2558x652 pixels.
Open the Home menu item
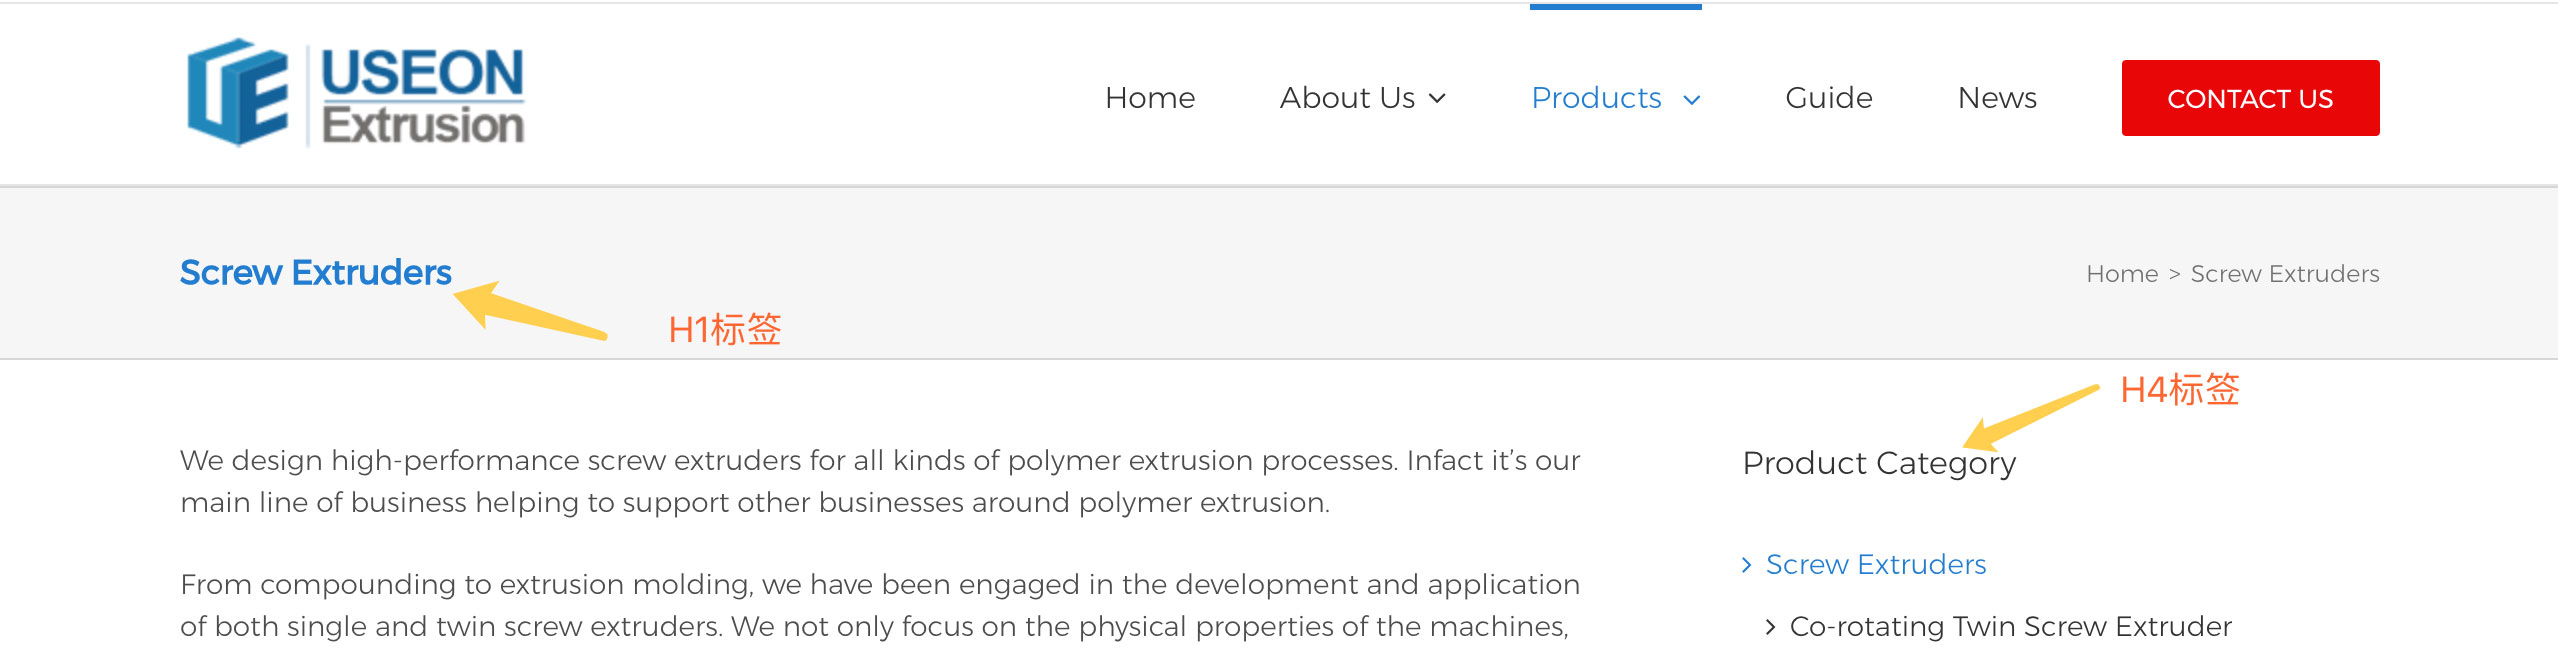[1150, 98]
